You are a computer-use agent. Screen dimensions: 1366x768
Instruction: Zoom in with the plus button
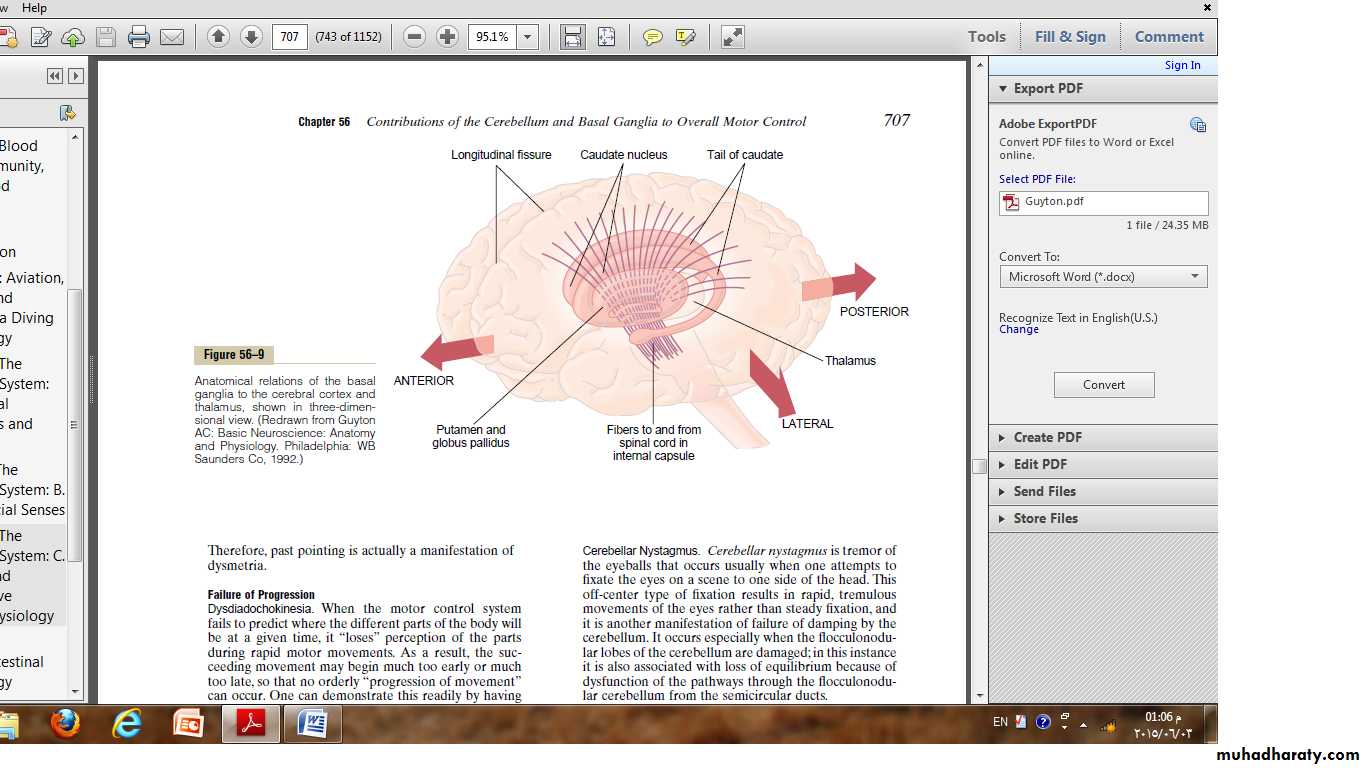447,37
